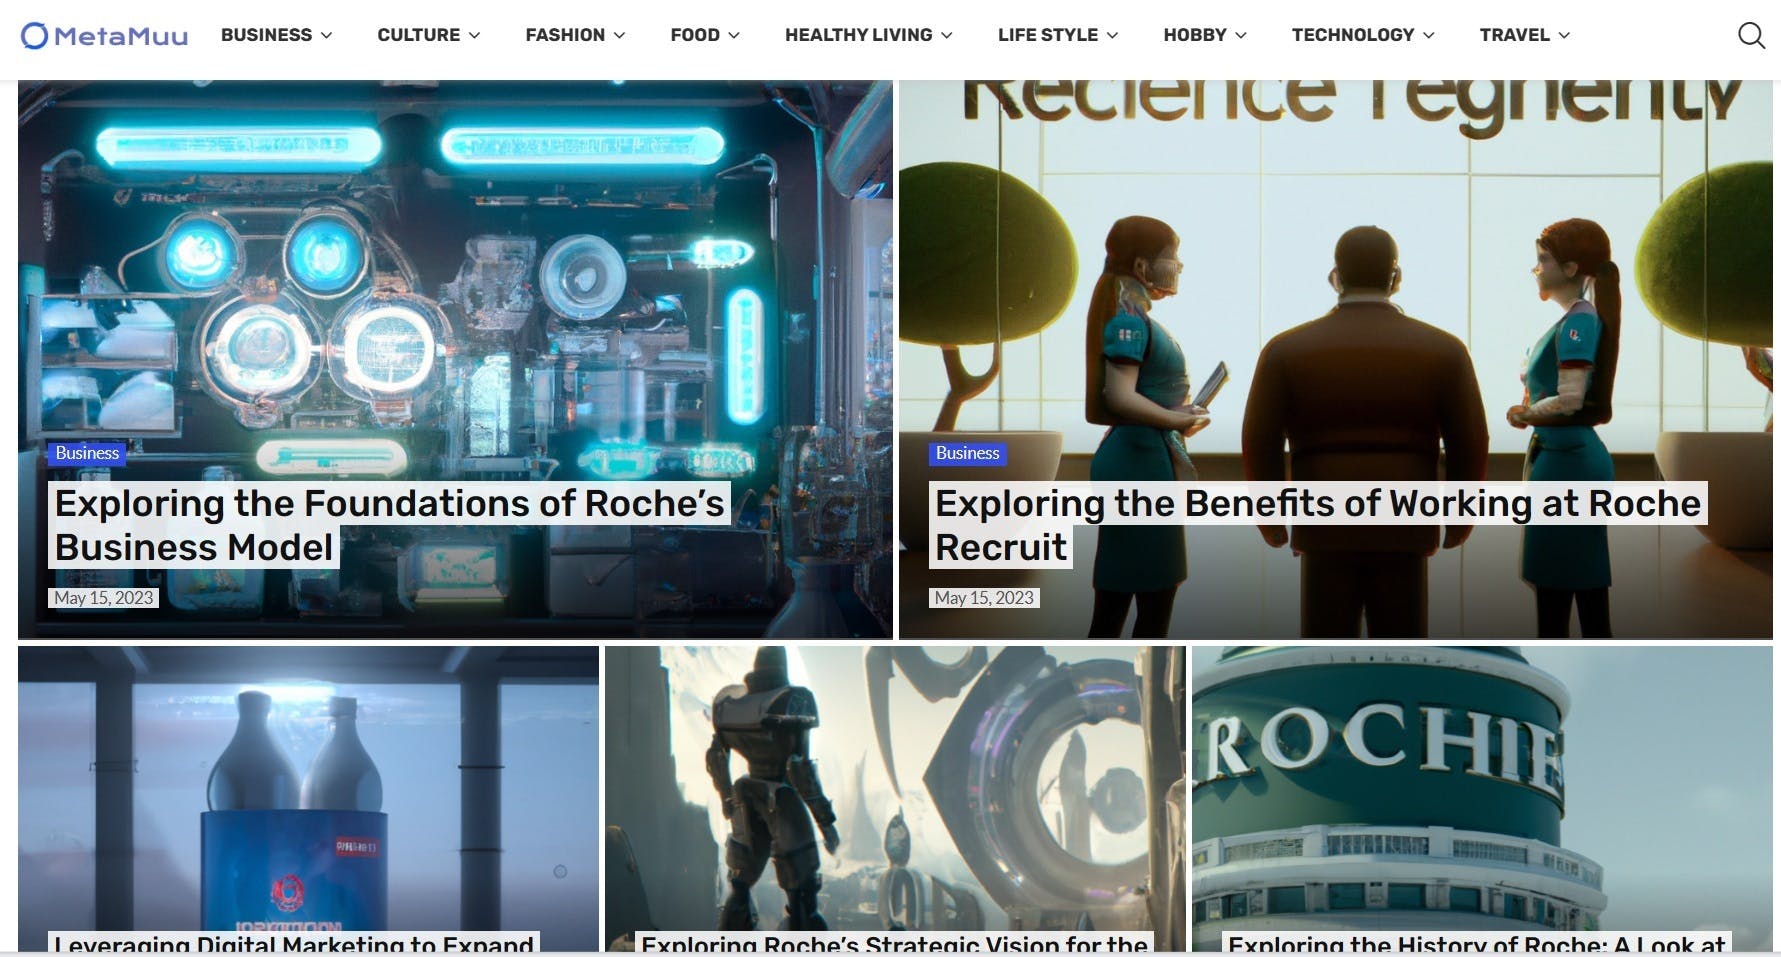This screenshot has width=1781, height=957.
Task: Click the date under Roche Recruit headline
Action: click(x=984, y=598)
